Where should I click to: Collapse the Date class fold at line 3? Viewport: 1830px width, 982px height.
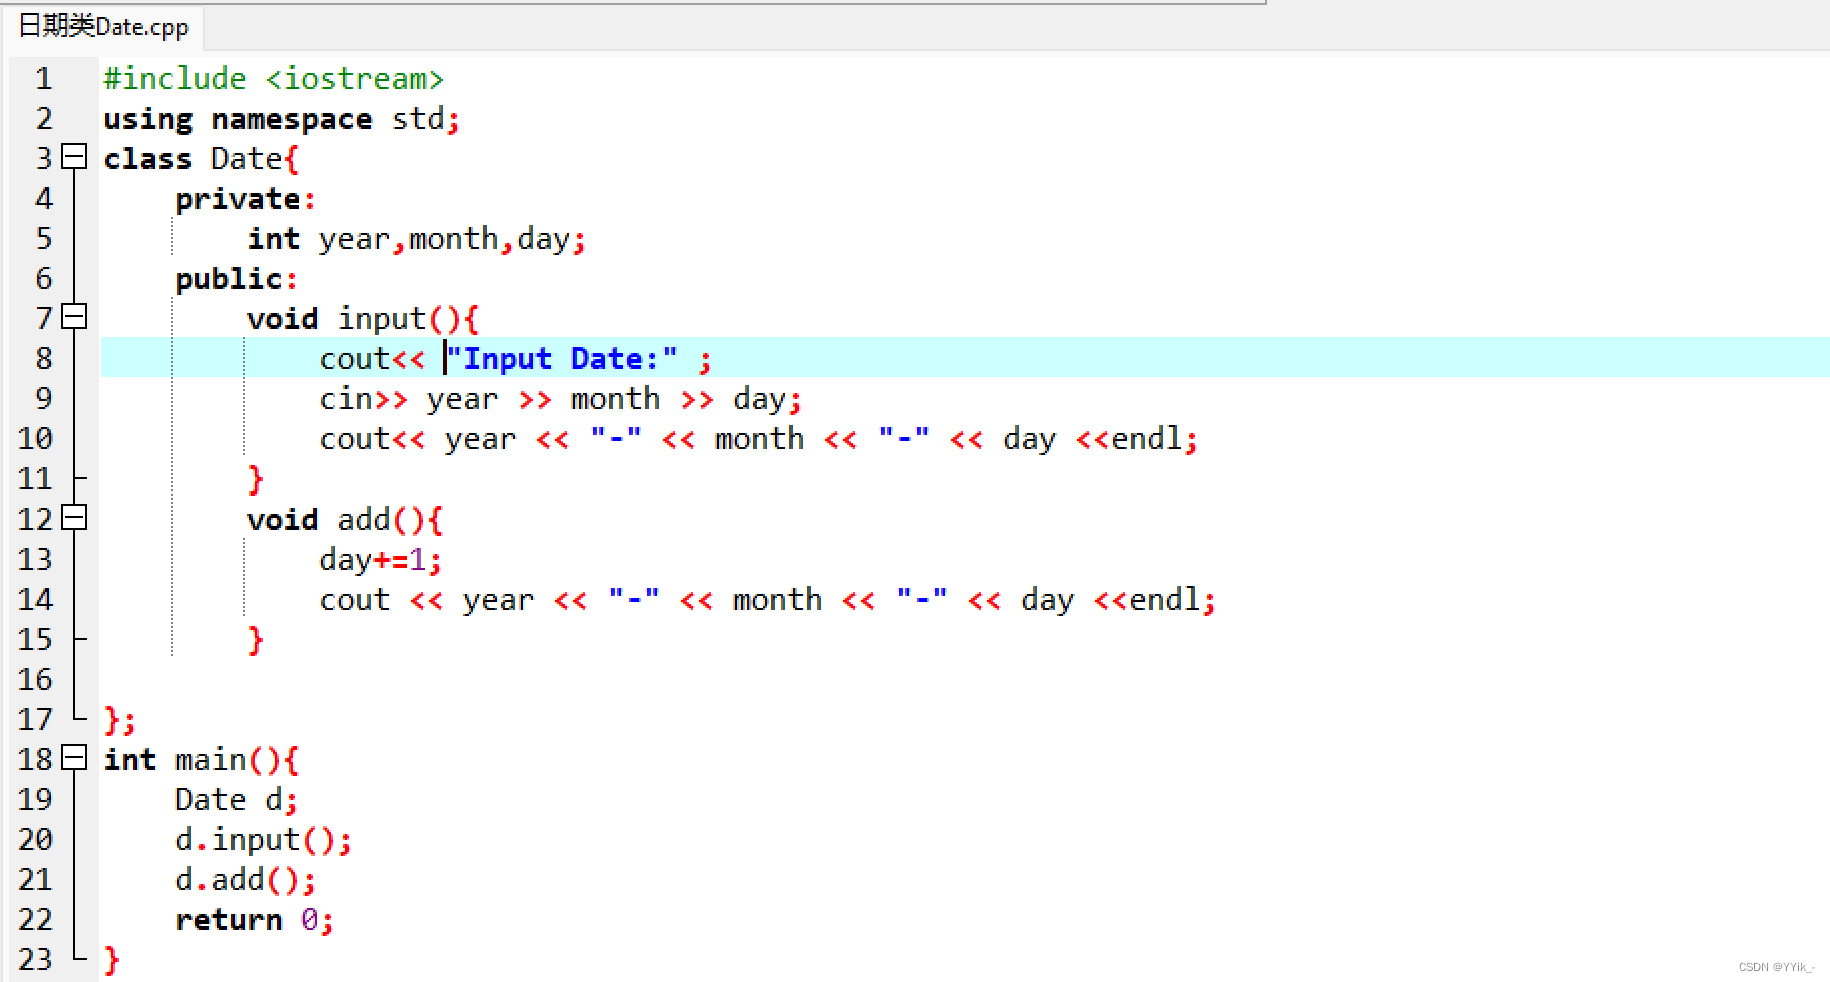(x=73, y=157)
